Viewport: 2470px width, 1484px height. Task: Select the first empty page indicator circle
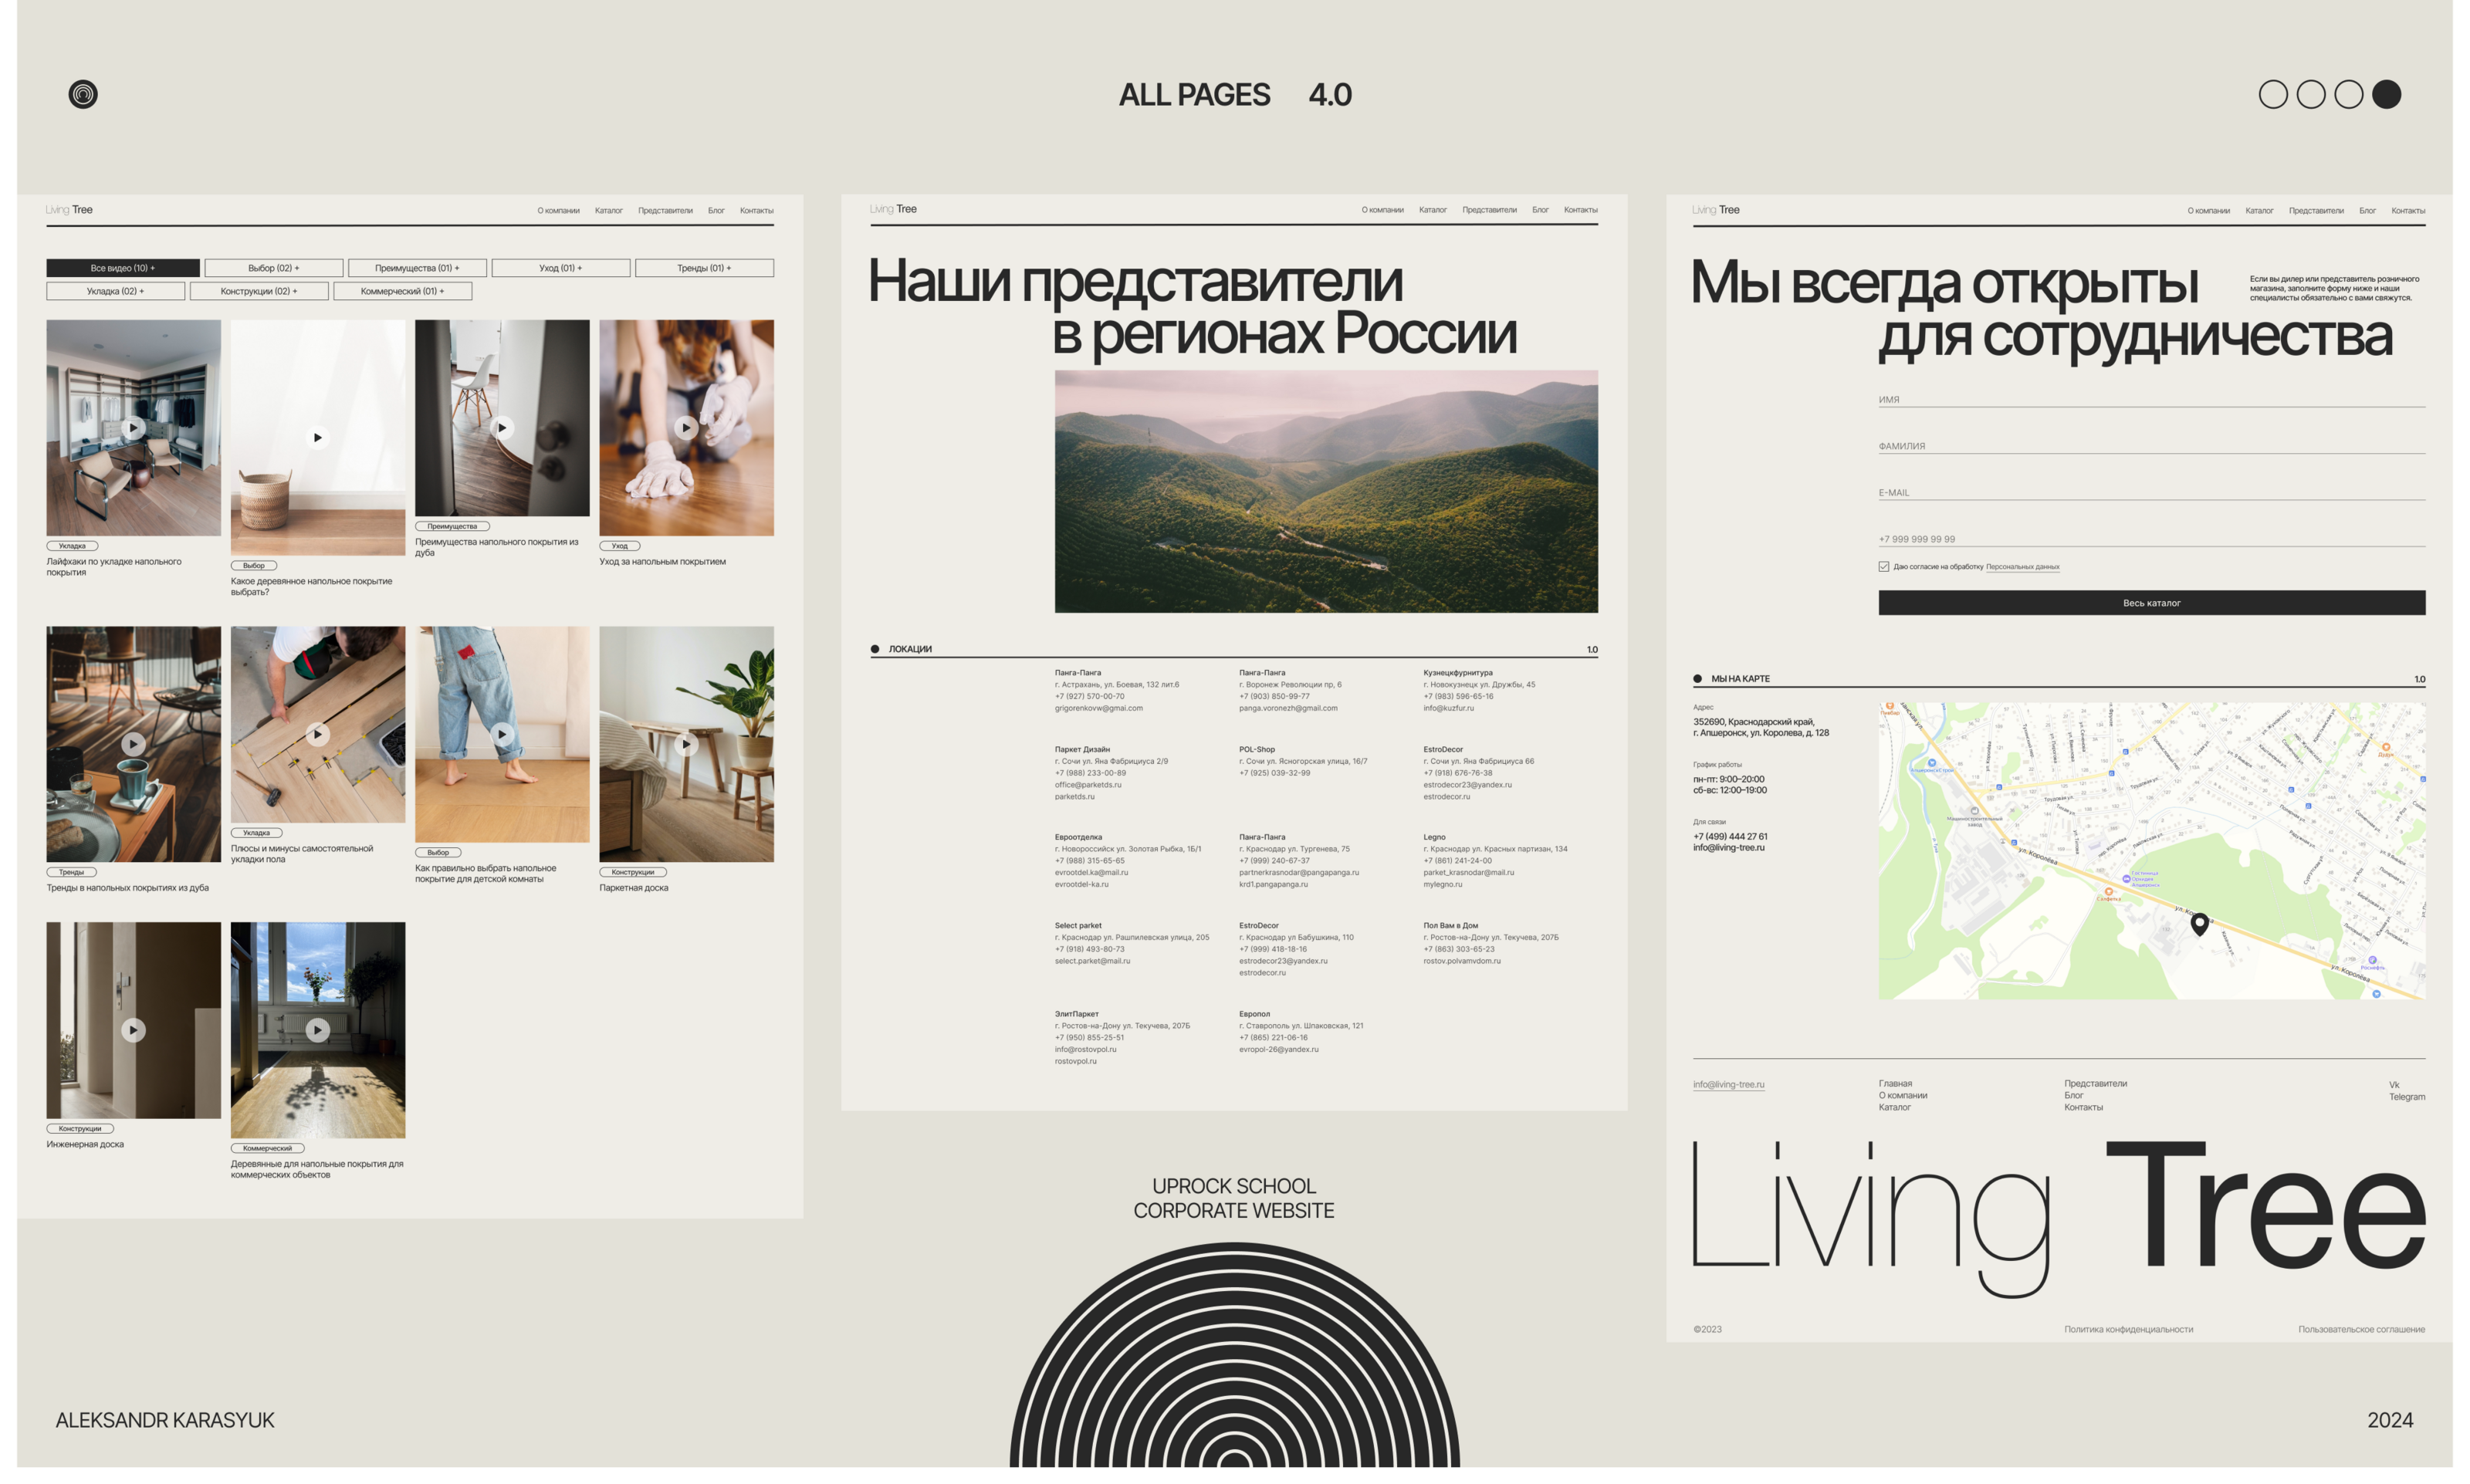tap(2273, 94)
